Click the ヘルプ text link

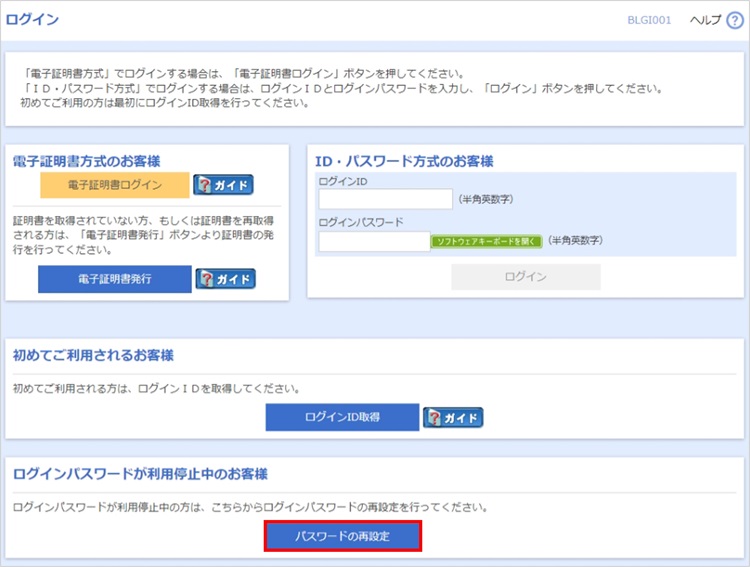(705, 21)
